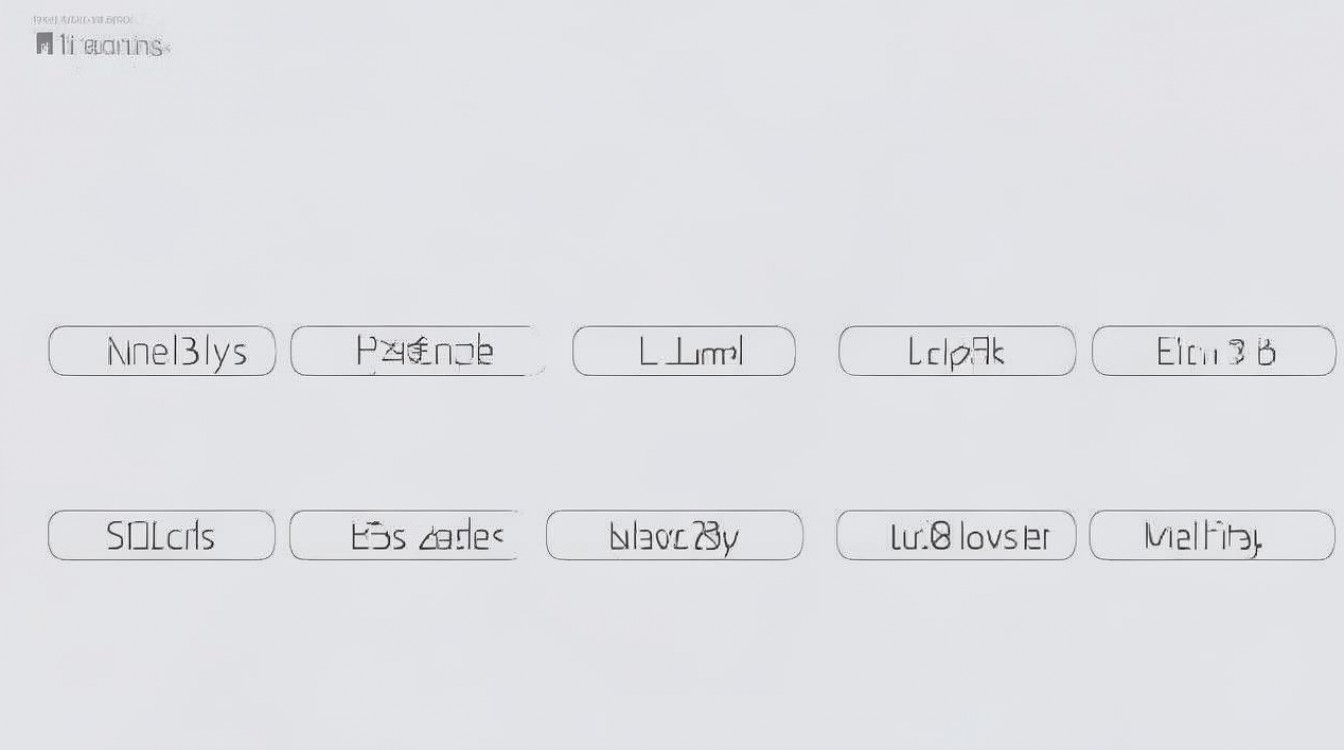Choose the rounded option starting with 'SDL'
1344x750 pixels.
162,536
